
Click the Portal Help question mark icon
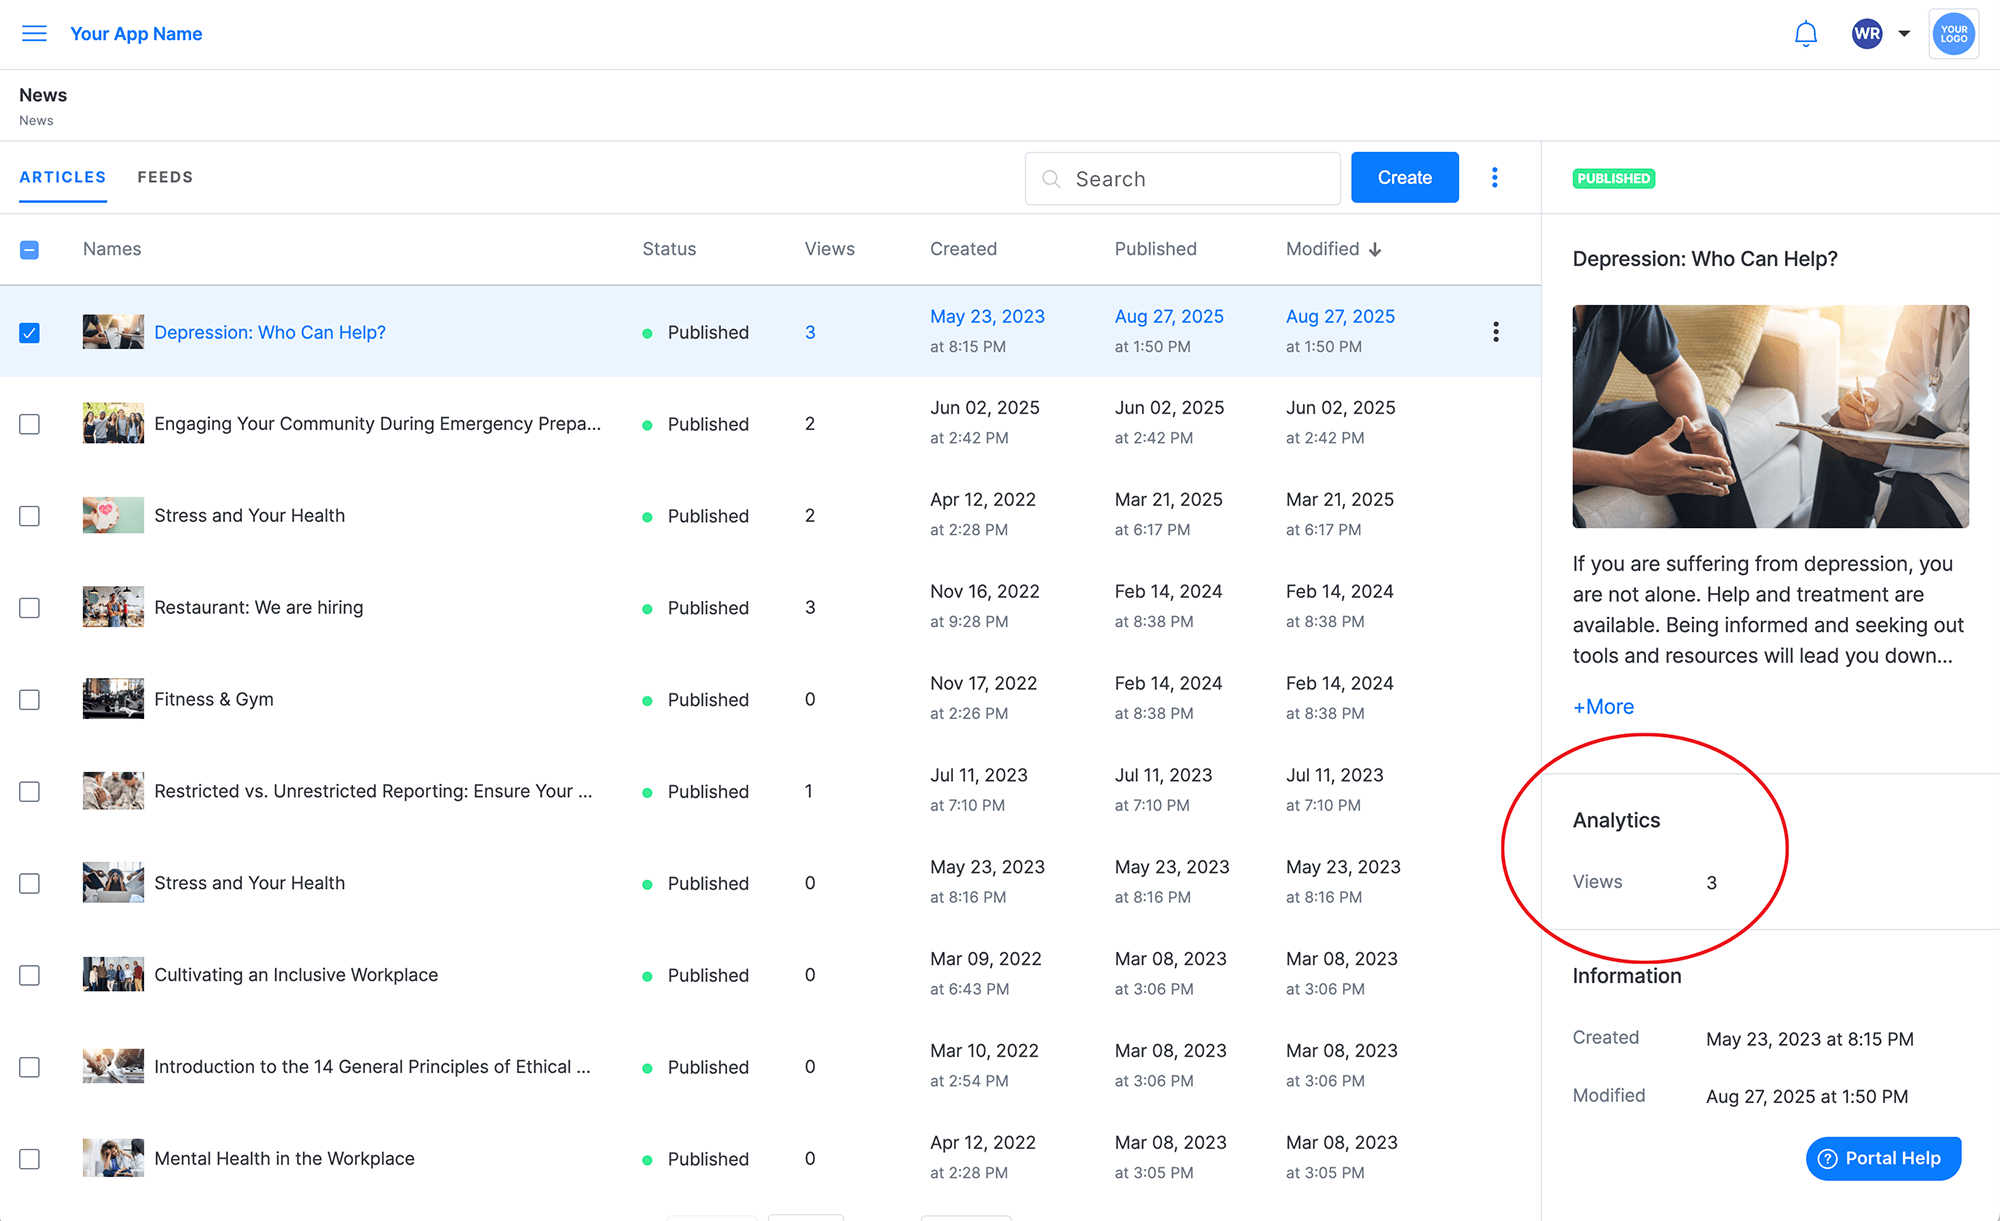[x=1827, y=1158]
